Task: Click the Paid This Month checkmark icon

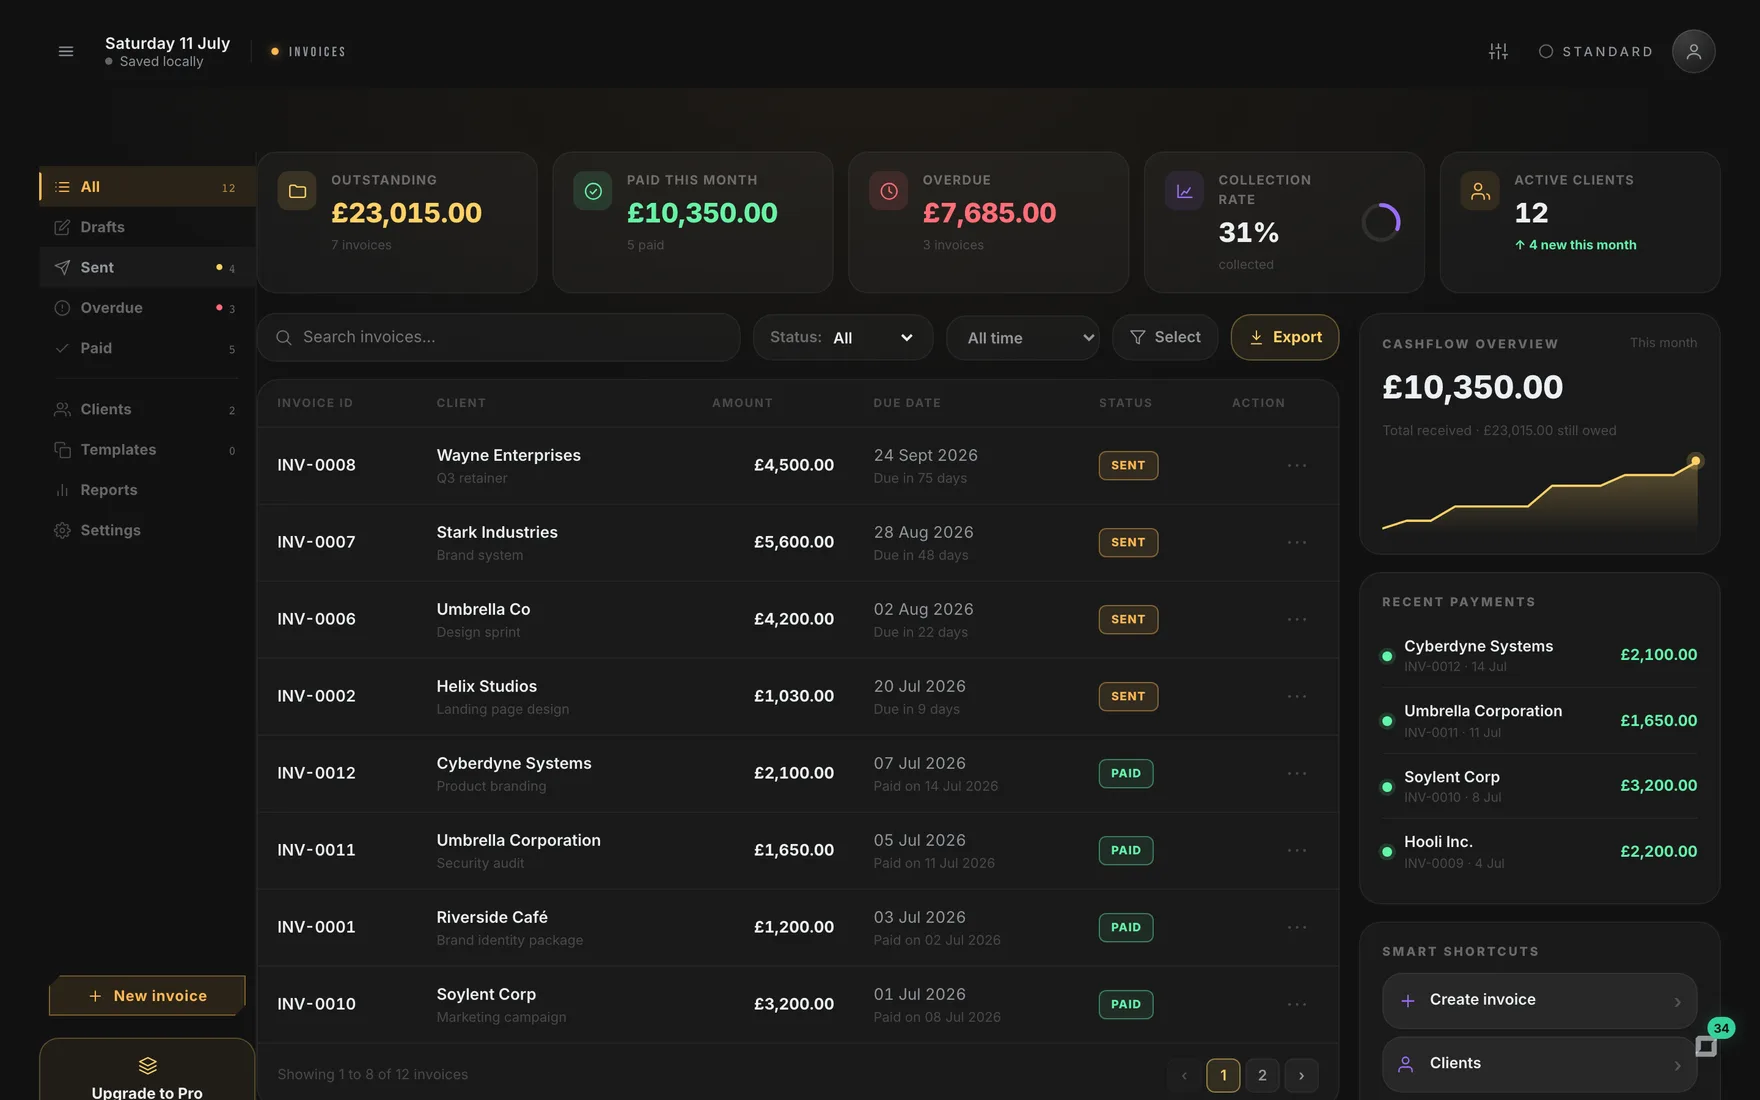Action: pos(593,191)
